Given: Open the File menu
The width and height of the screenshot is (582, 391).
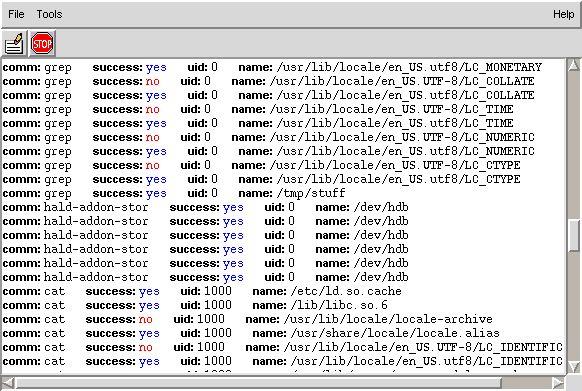Looking at the screenshot, I should [x=16, y=14].
